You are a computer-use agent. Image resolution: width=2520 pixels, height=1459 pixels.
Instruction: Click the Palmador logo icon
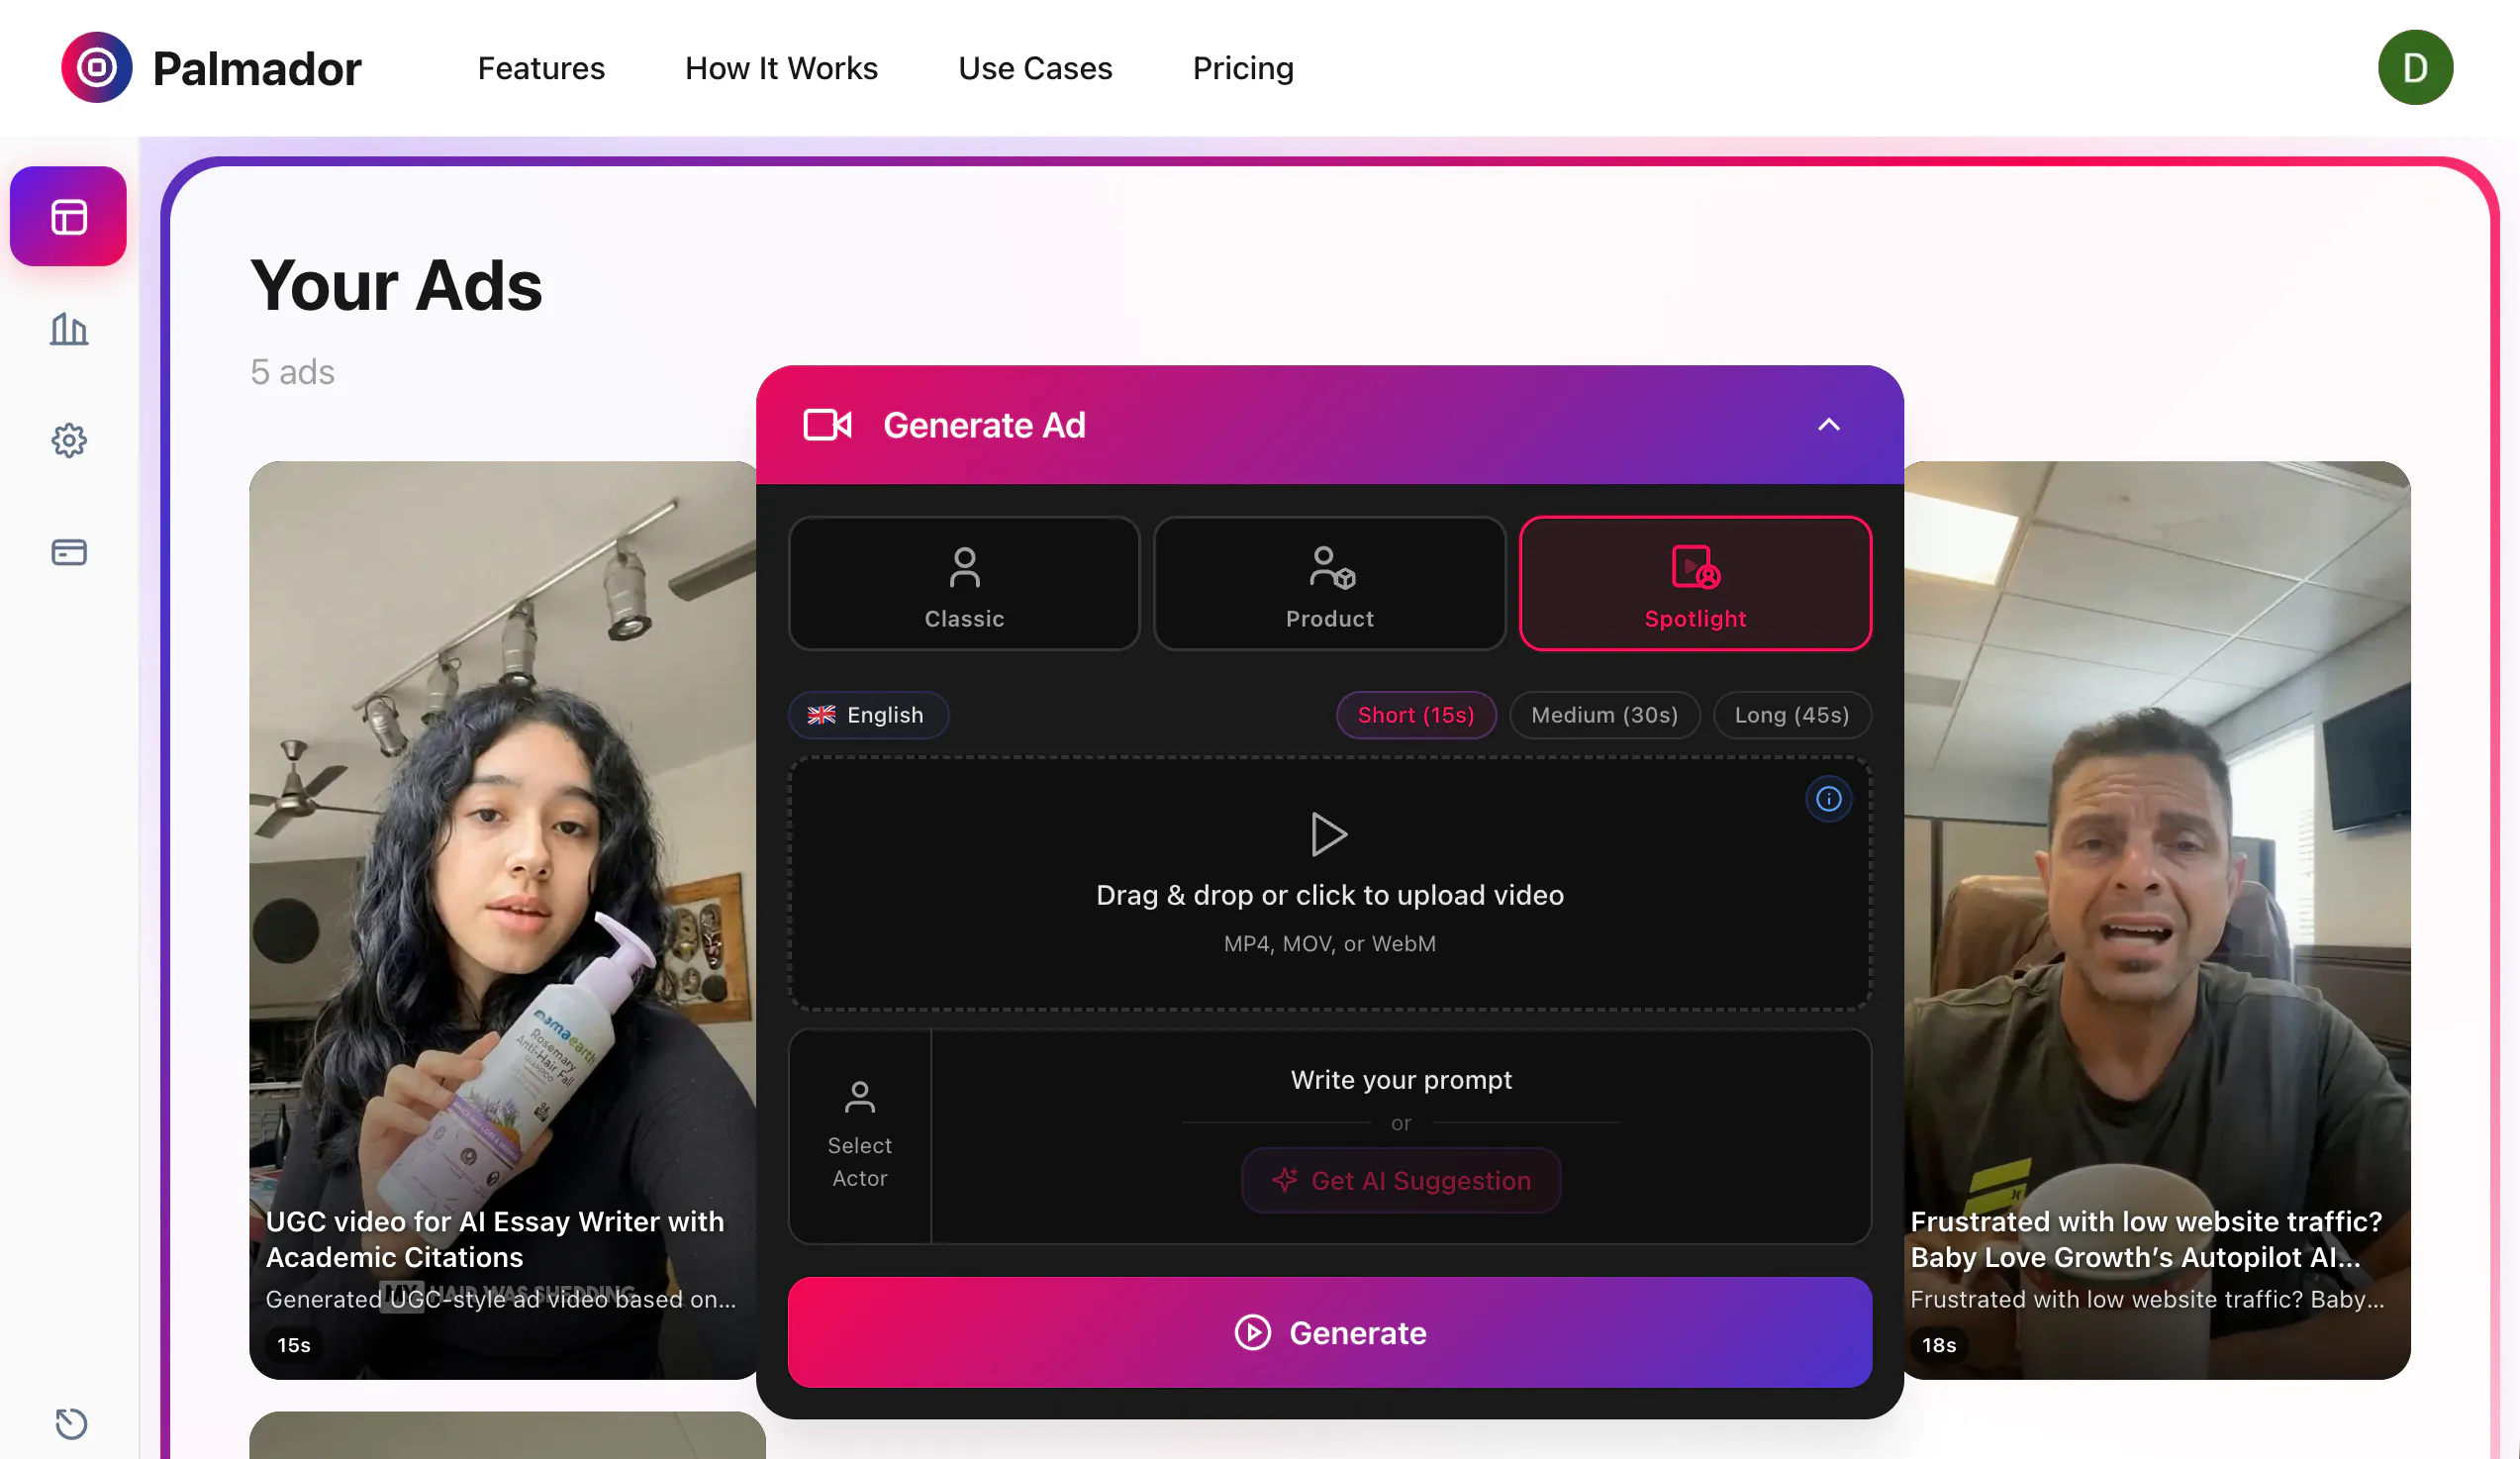click(x=97, y=68)
